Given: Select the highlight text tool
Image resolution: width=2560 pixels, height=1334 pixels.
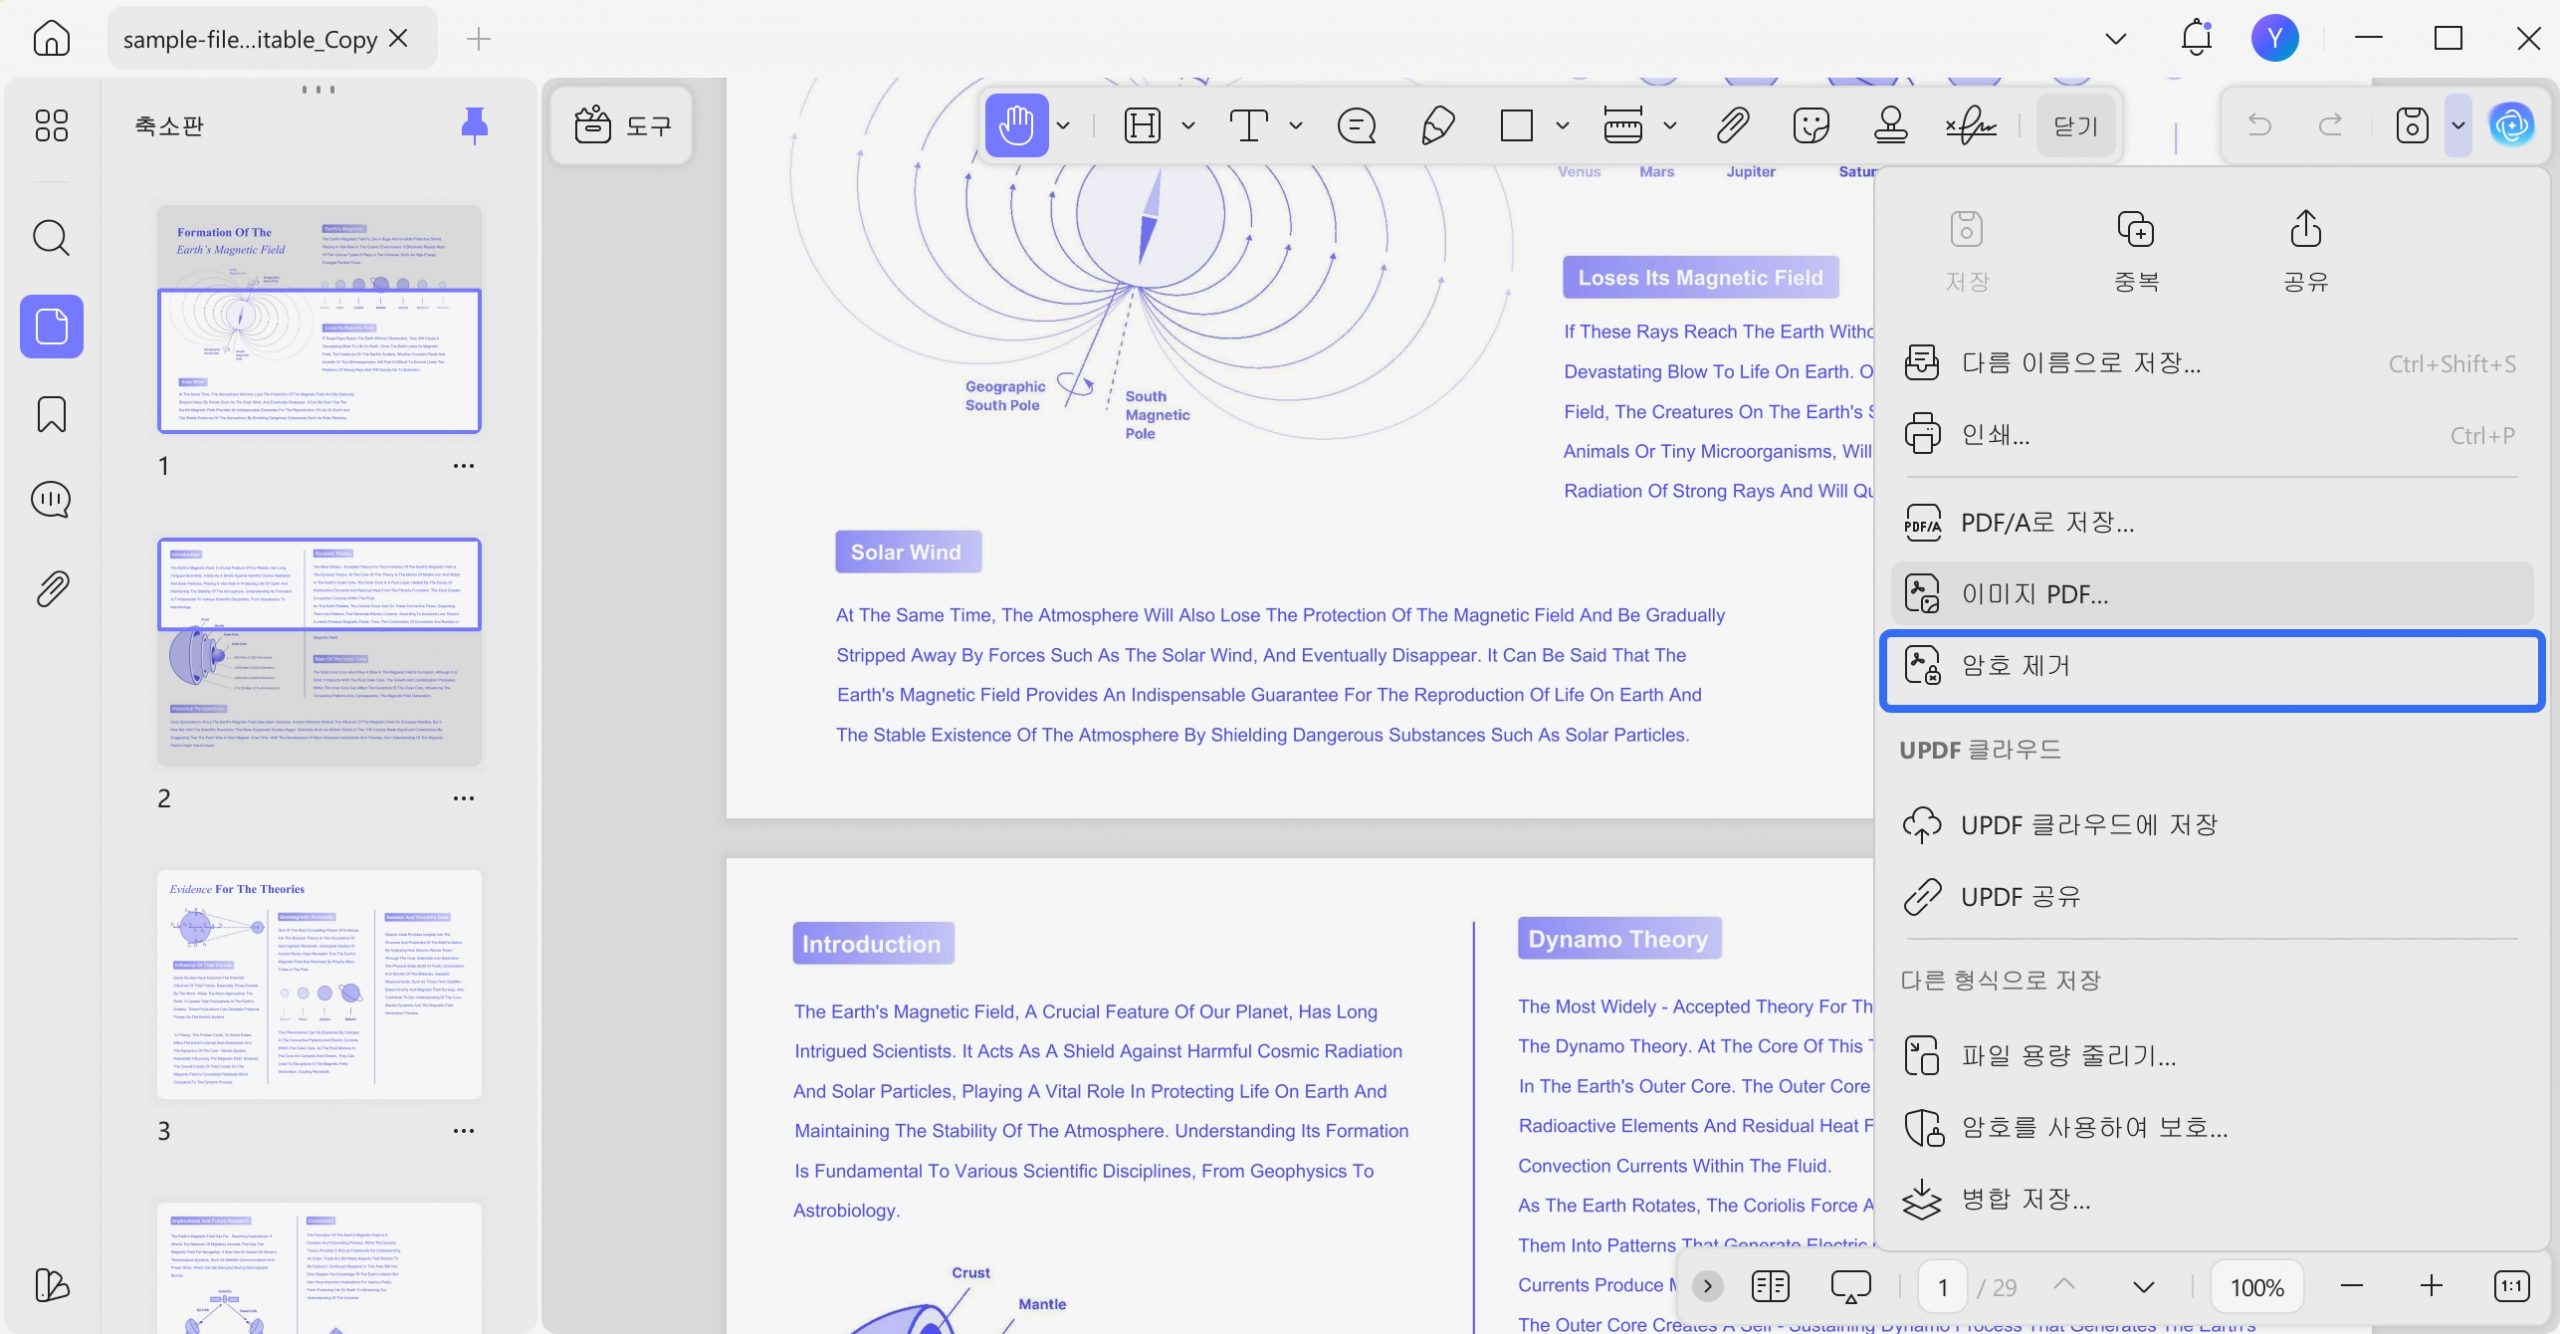Looking at the screenshot, I should click(x=1142, y=126).
